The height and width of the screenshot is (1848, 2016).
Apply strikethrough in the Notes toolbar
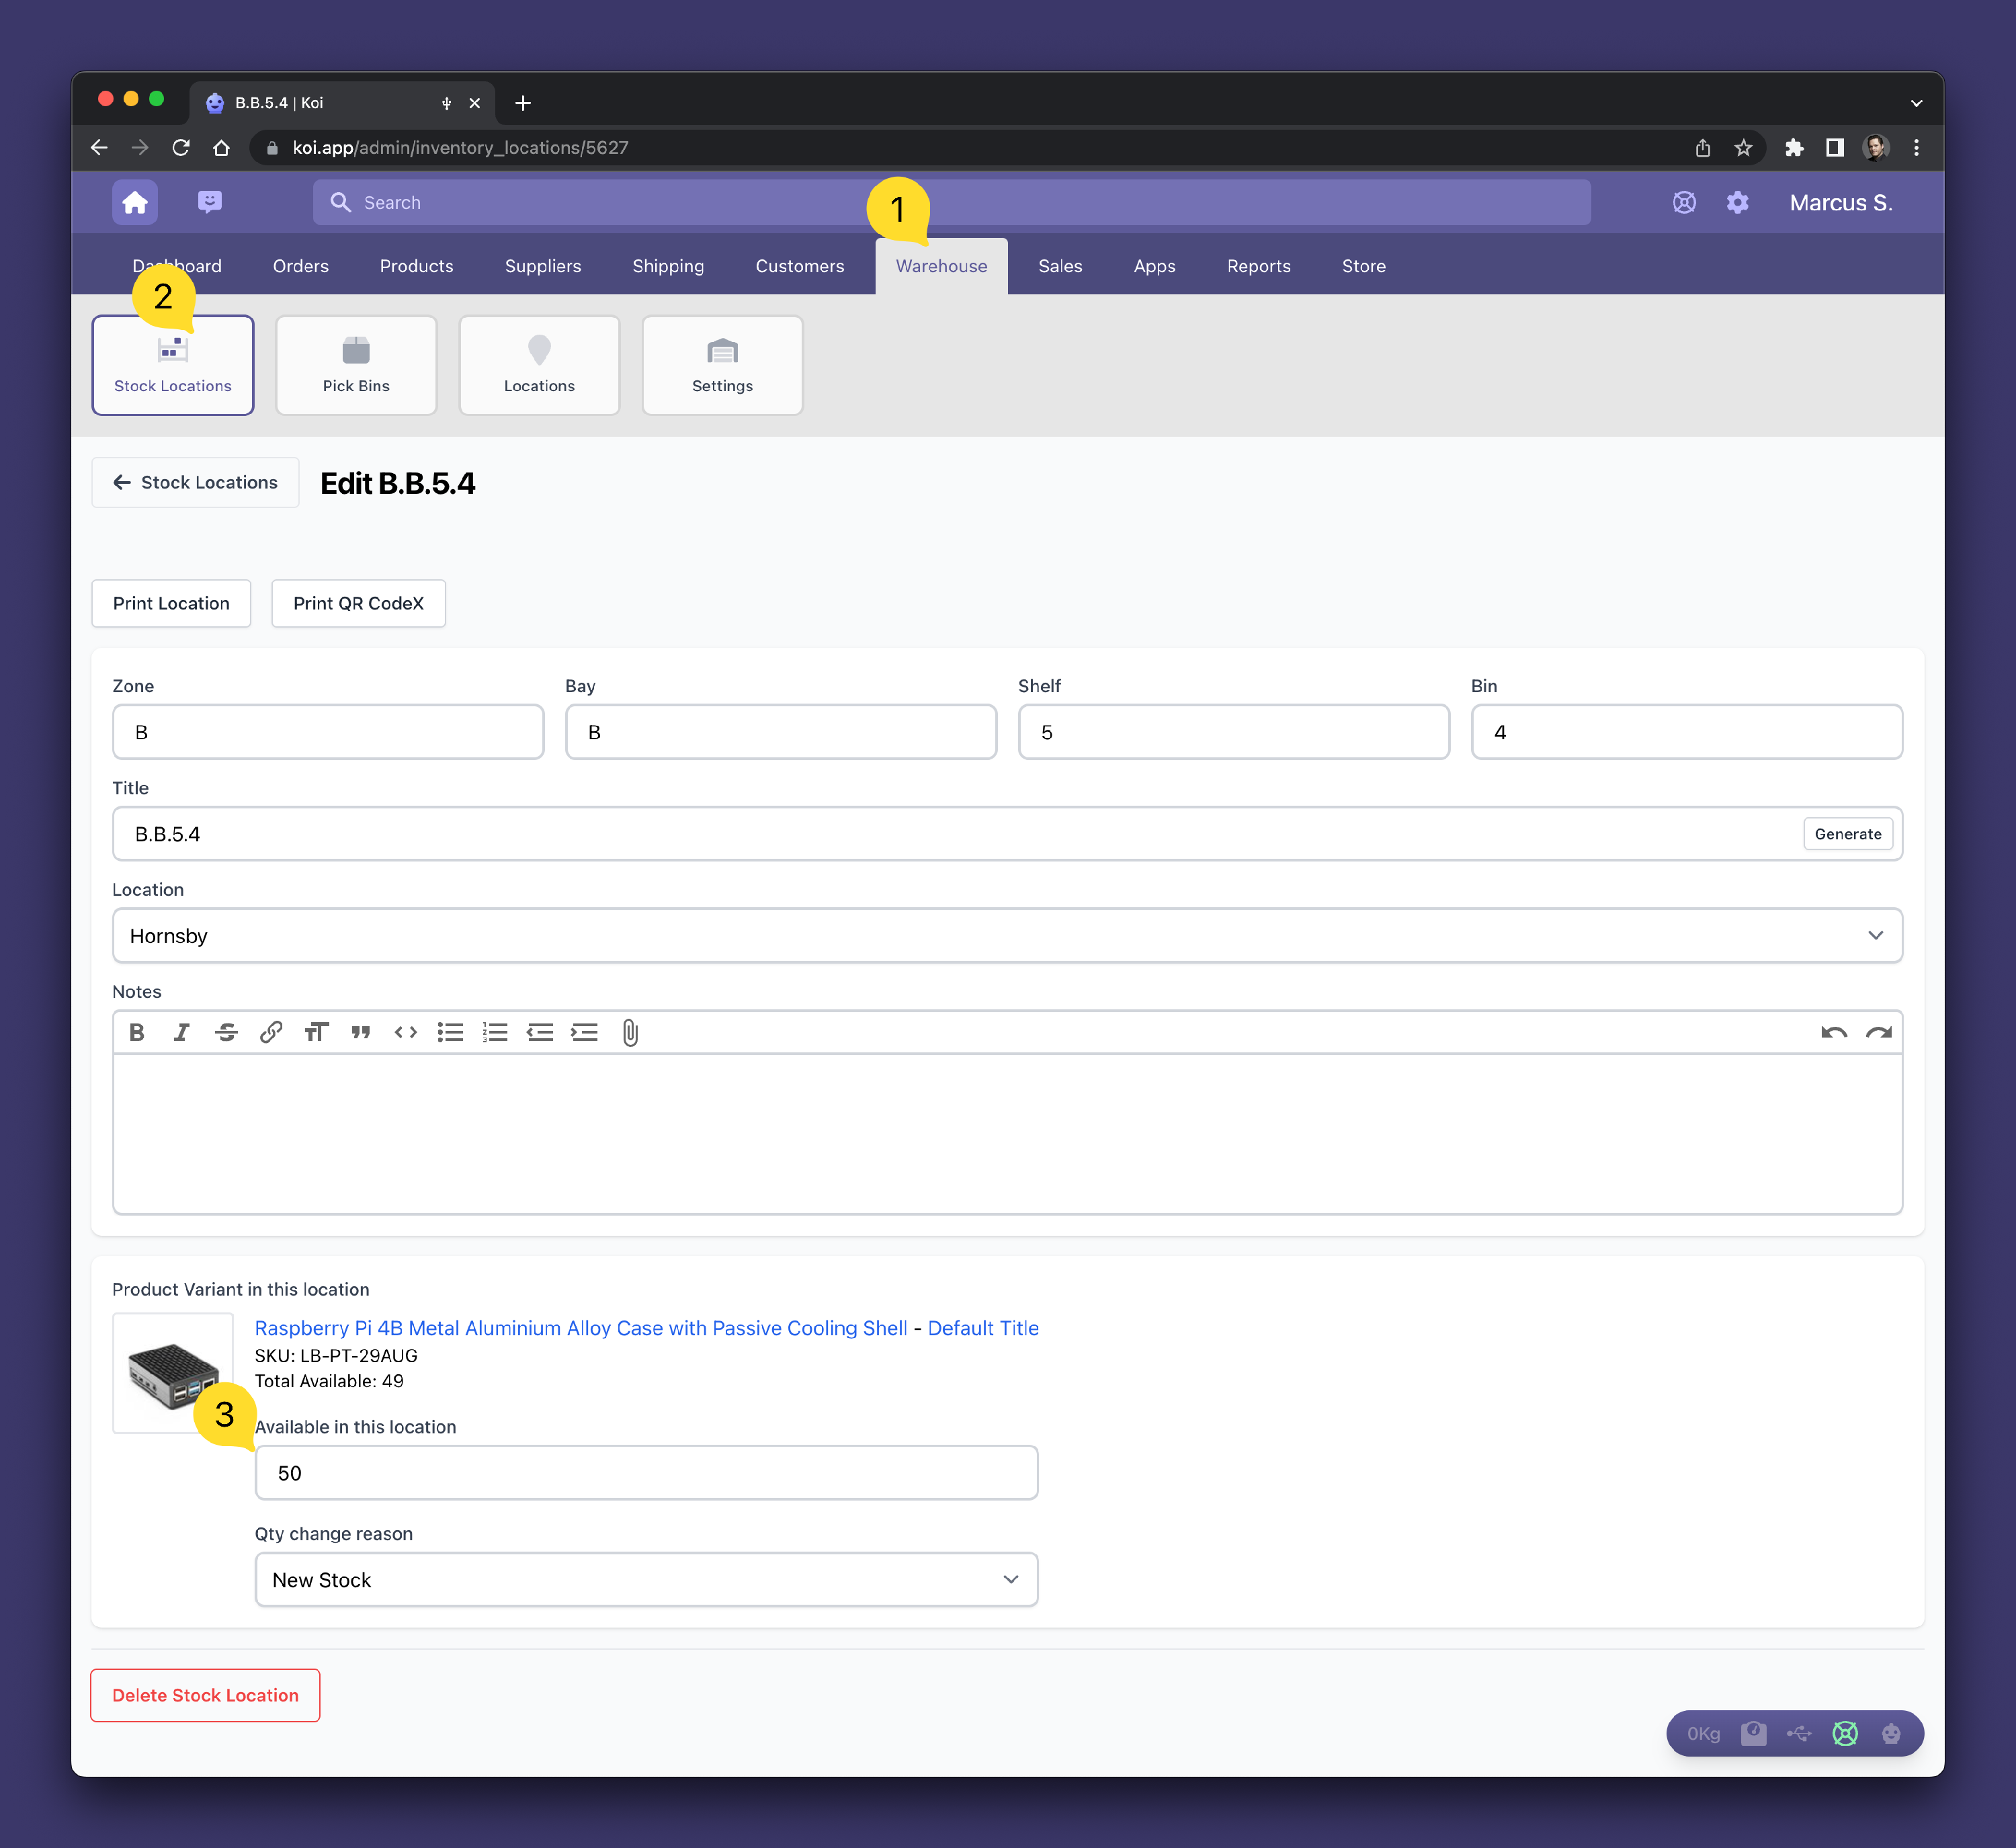[x=226, y=1032]
